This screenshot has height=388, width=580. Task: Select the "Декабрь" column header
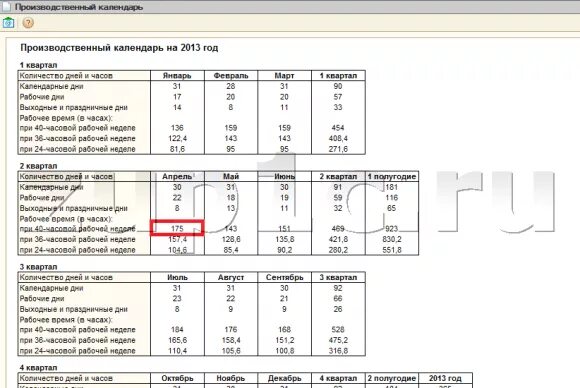[x=284, y=378]
